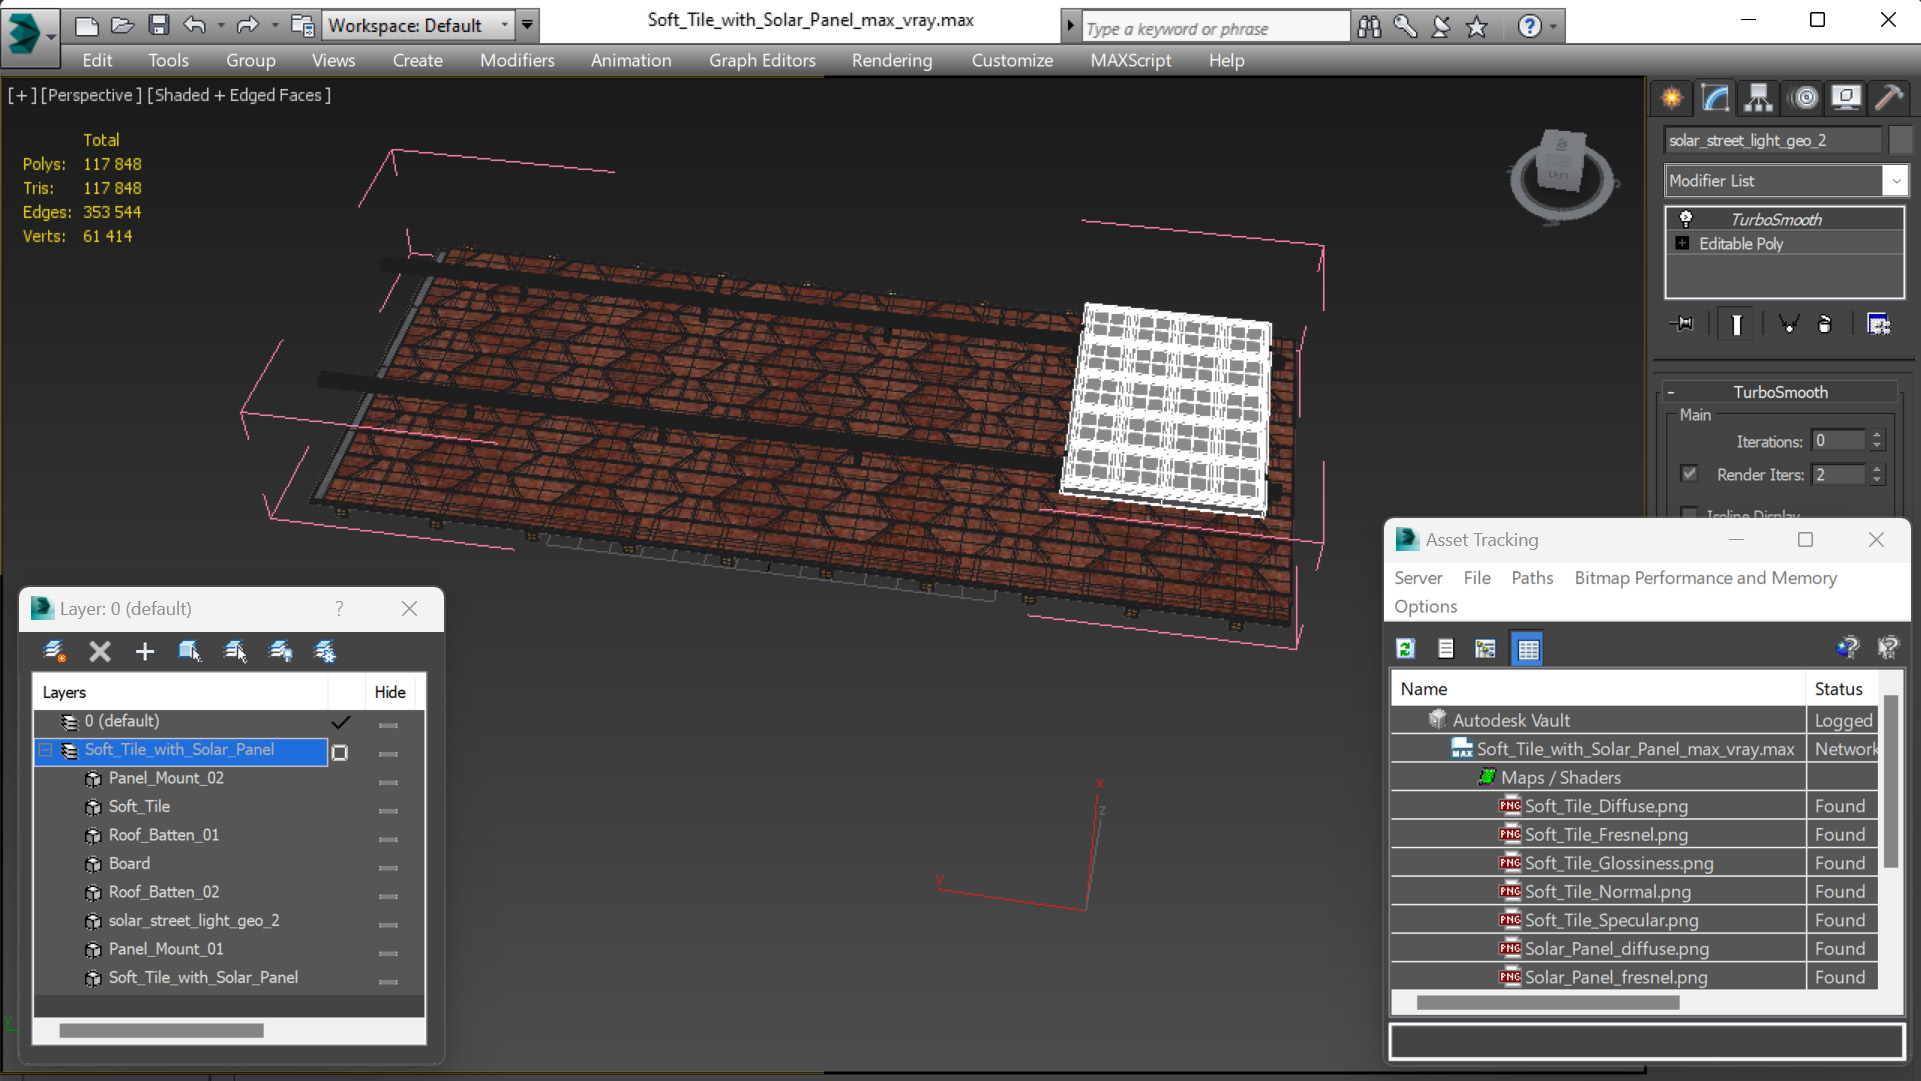1921x1081 pixels.
Task: Expand the search field arrow
Action: [1070, 26]
